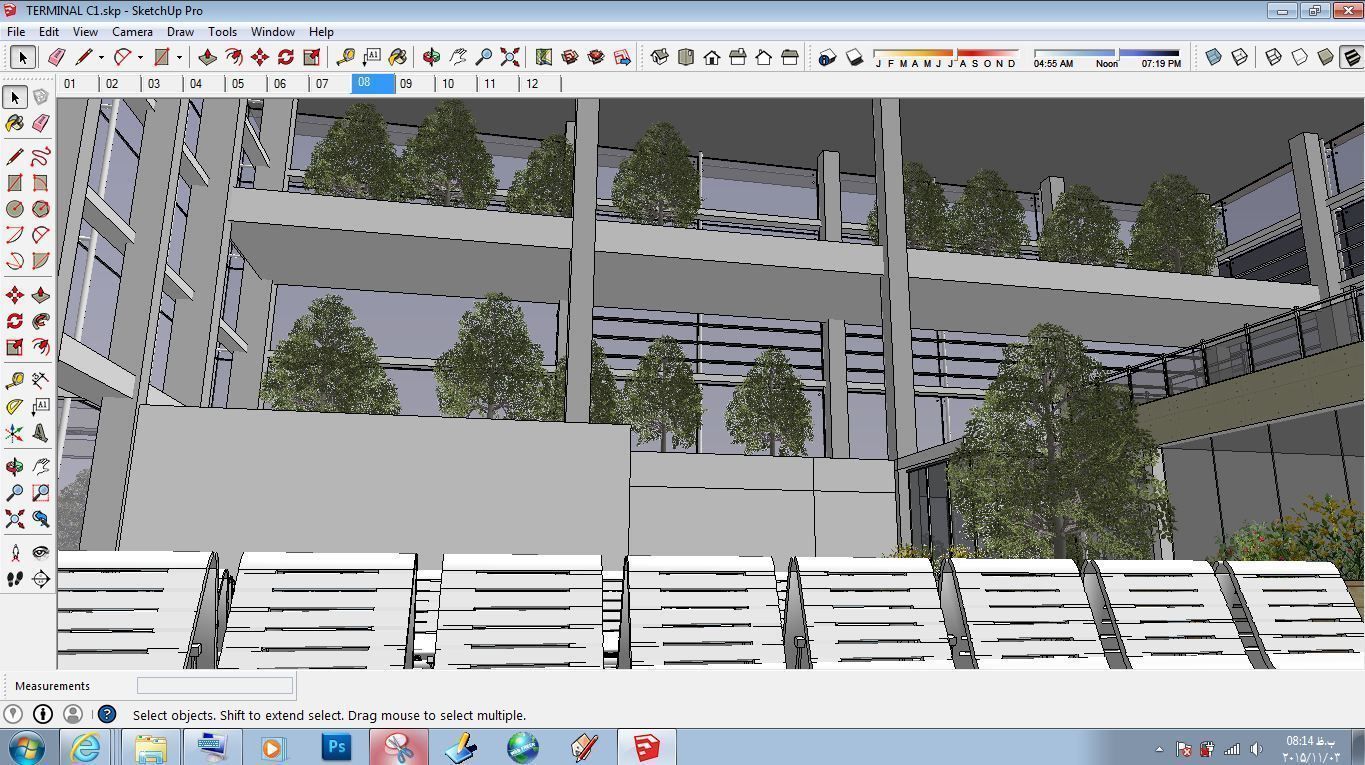The height and width of the screenshot is (765, 1365).
Task: Choose the Protractor tool
Action: coord(15,407)
